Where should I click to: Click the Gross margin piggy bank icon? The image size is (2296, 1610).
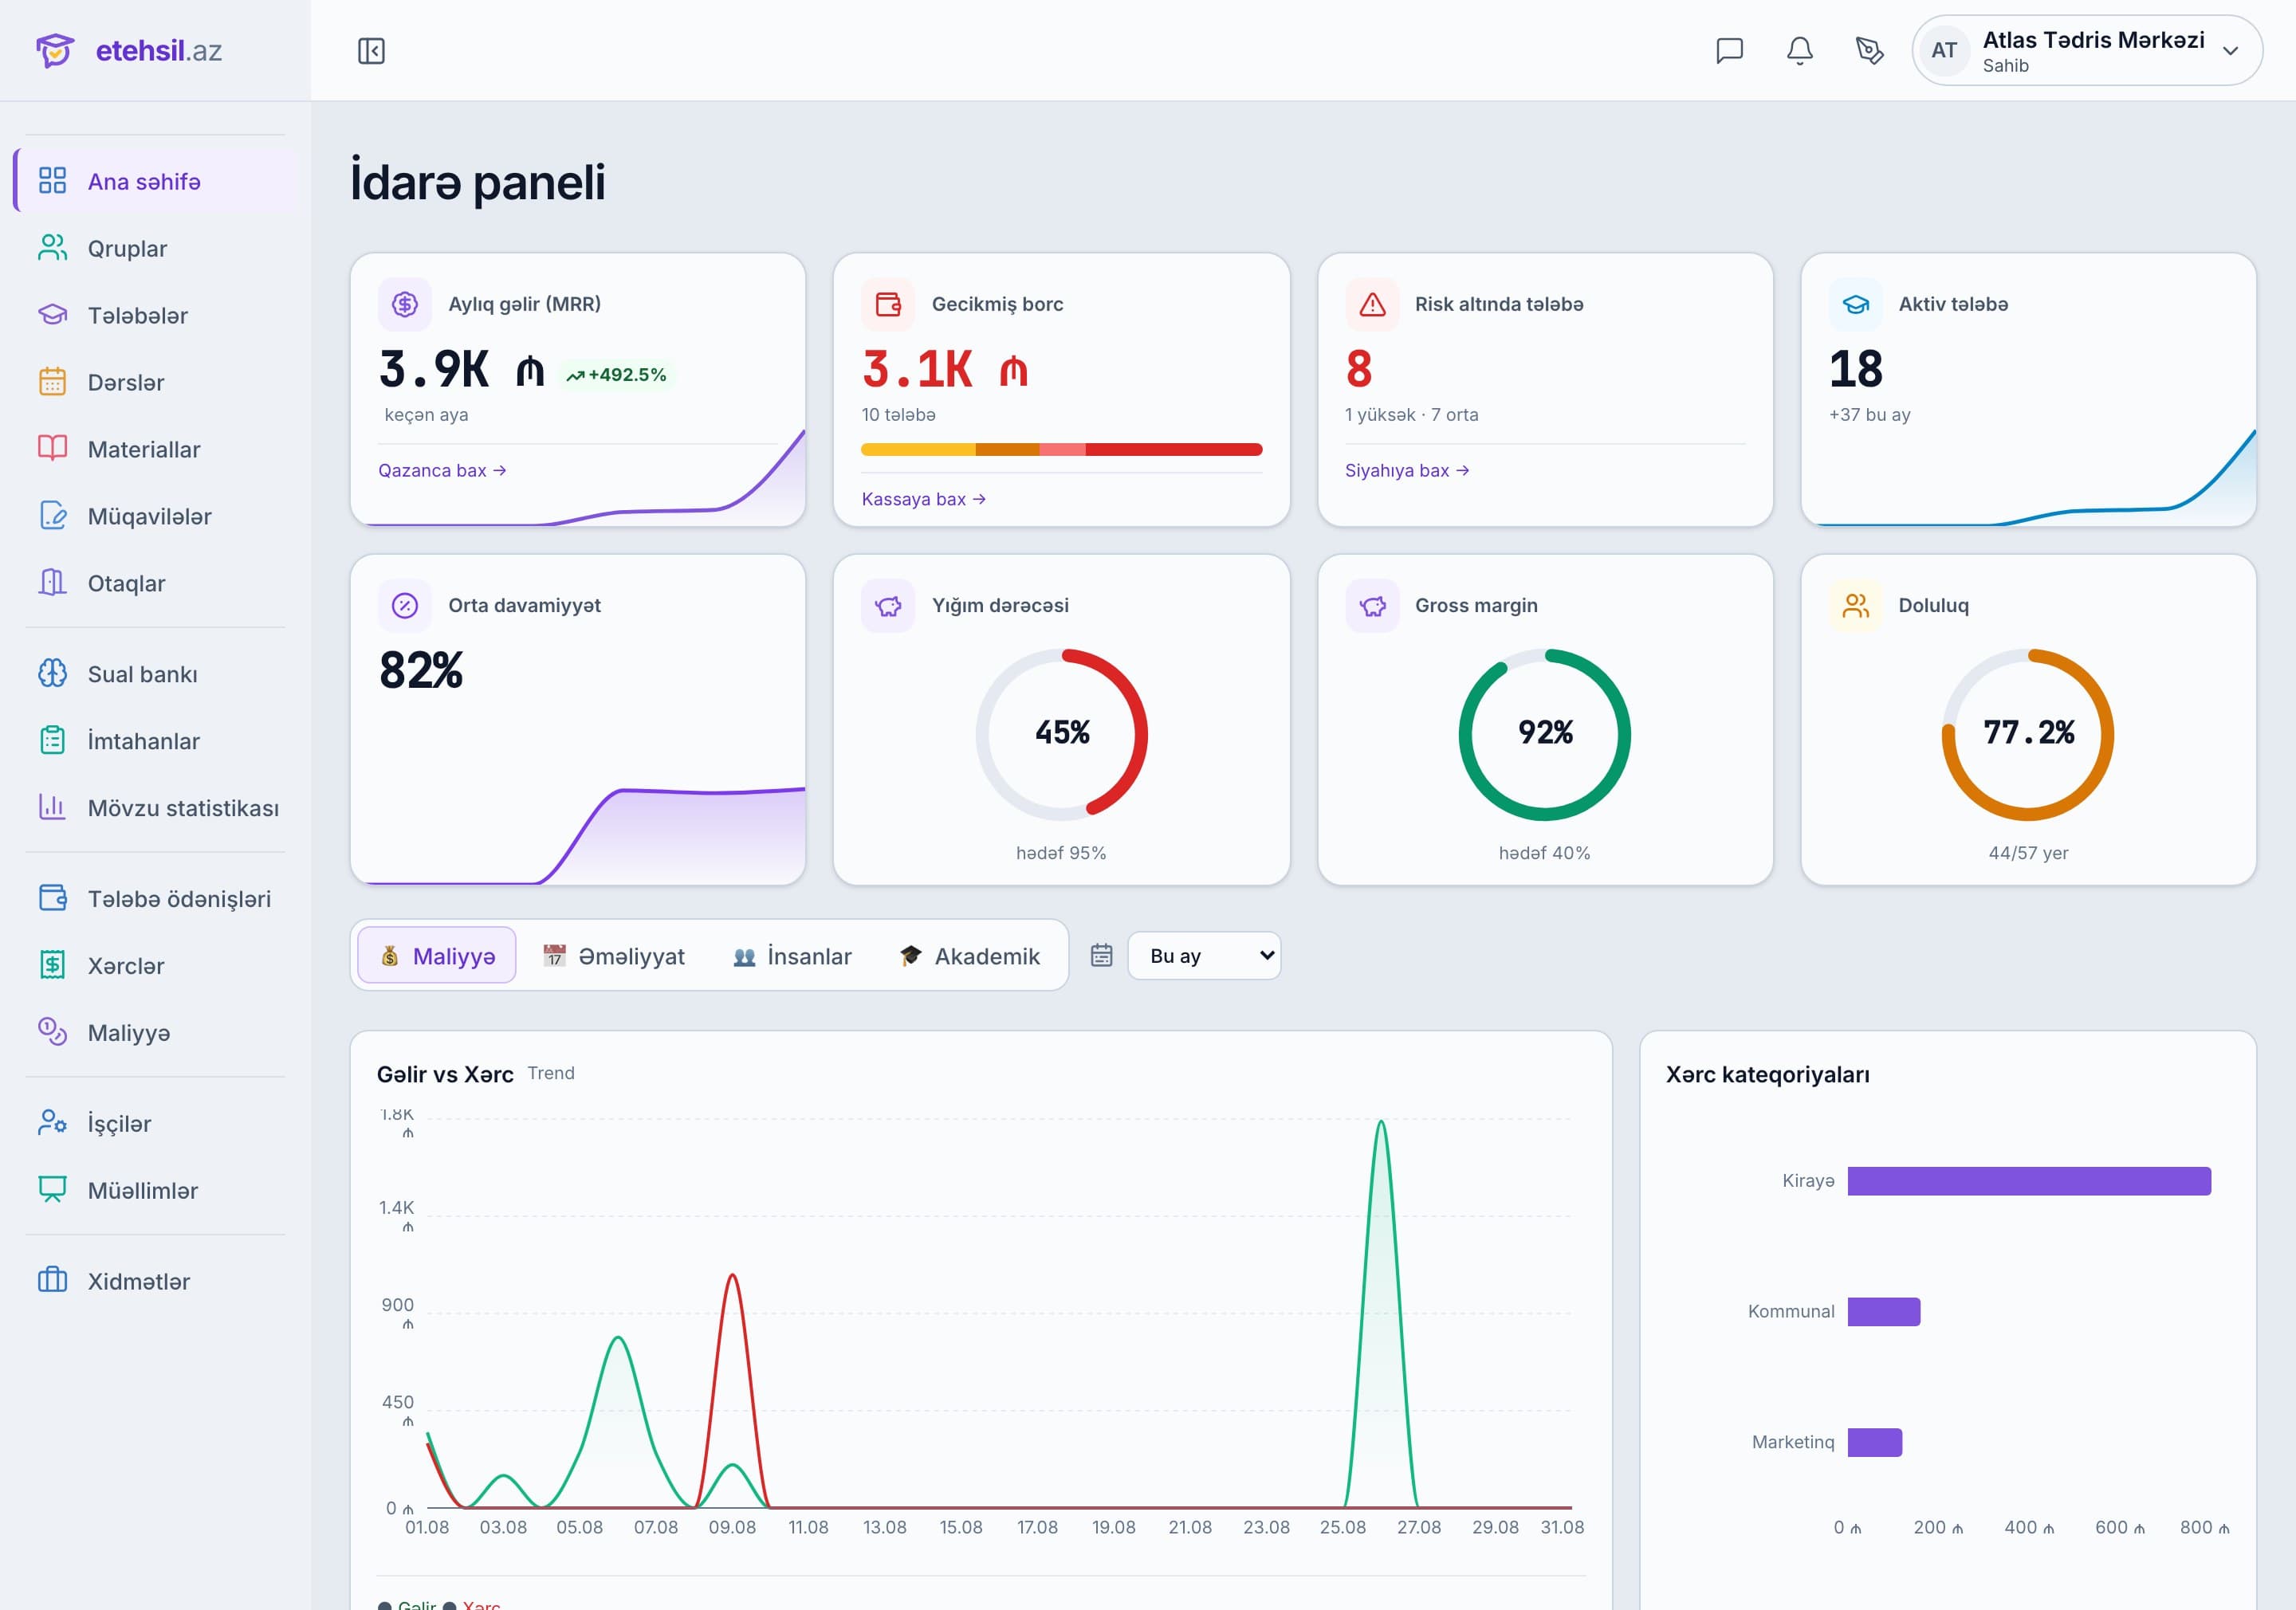[1372, 605]
